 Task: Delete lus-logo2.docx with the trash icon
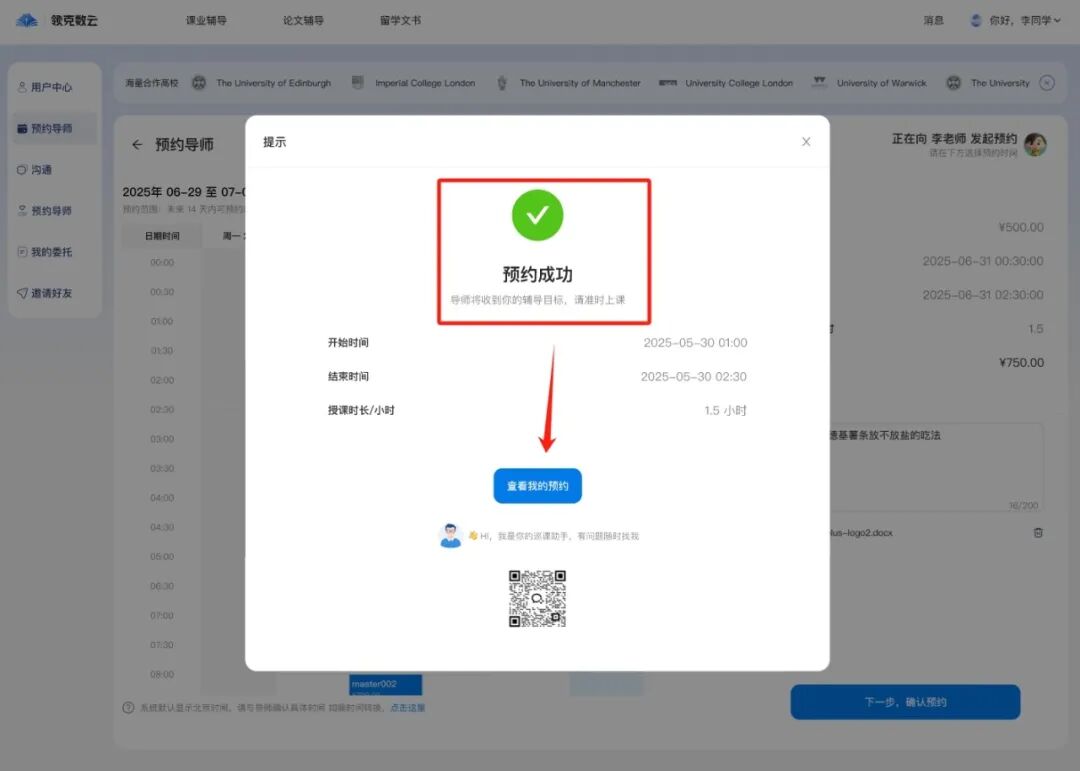pos(1037,533)
